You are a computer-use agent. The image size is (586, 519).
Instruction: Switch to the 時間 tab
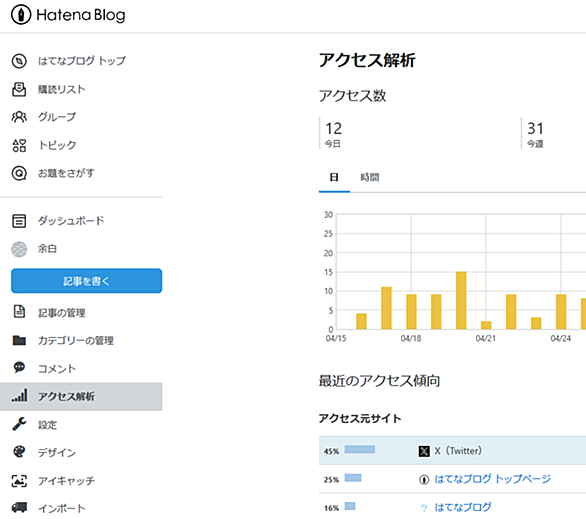tap(370, 177)
